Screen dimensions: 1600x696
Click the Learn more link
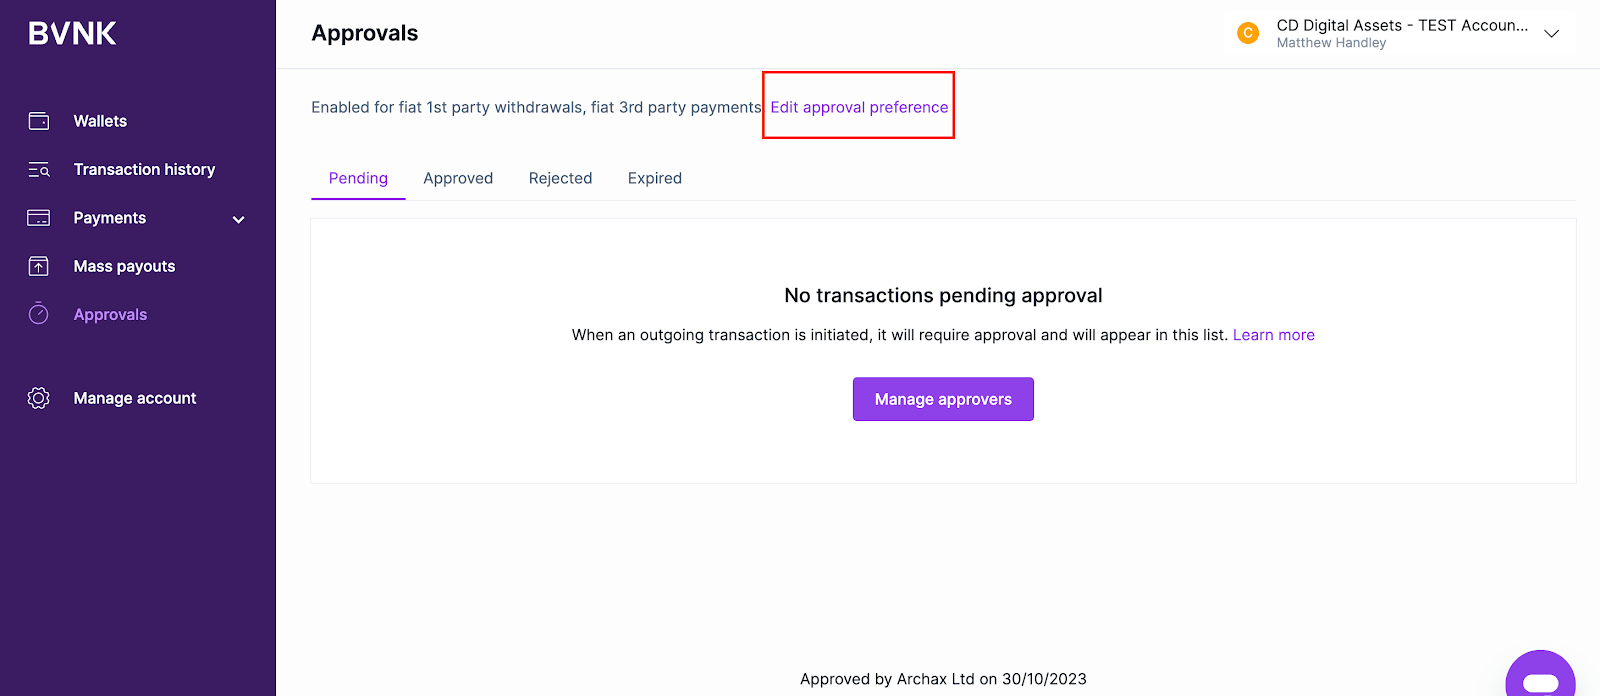point(1273,334)
